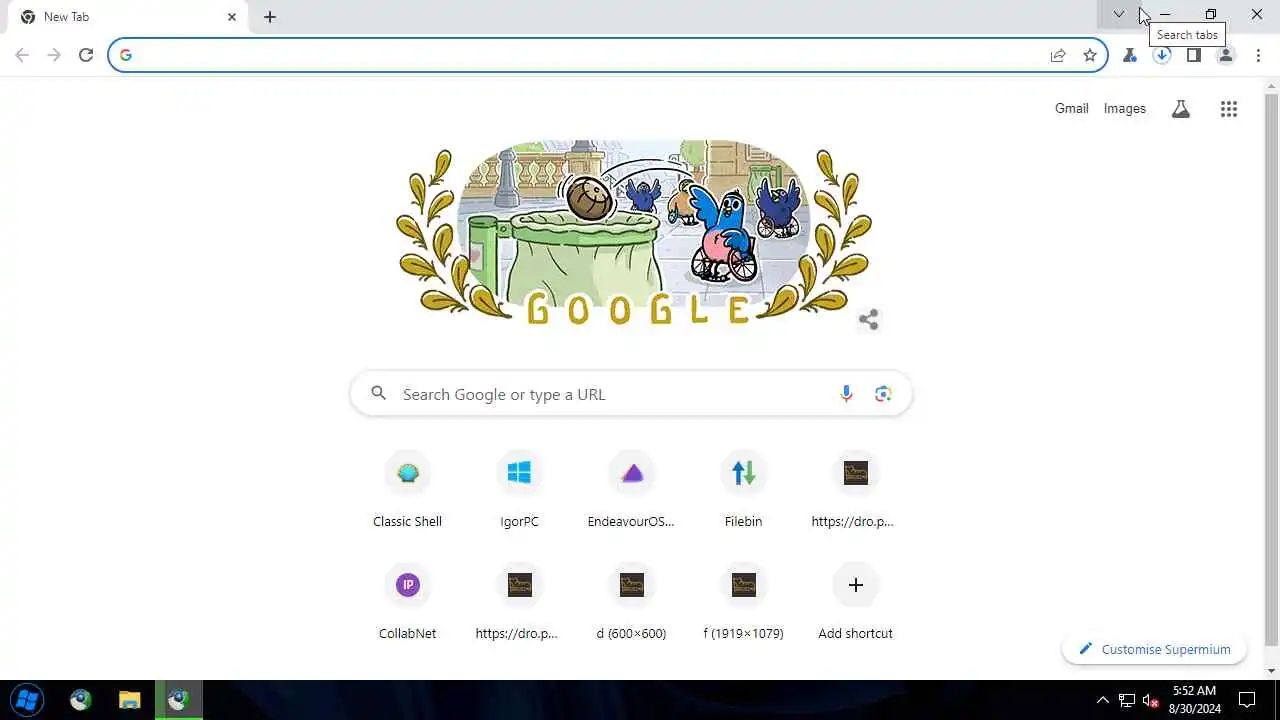The width and height of the screenshot is (1280, 720).
Task: Open the downloads toolbar icon
Action: pos(1162,55)
